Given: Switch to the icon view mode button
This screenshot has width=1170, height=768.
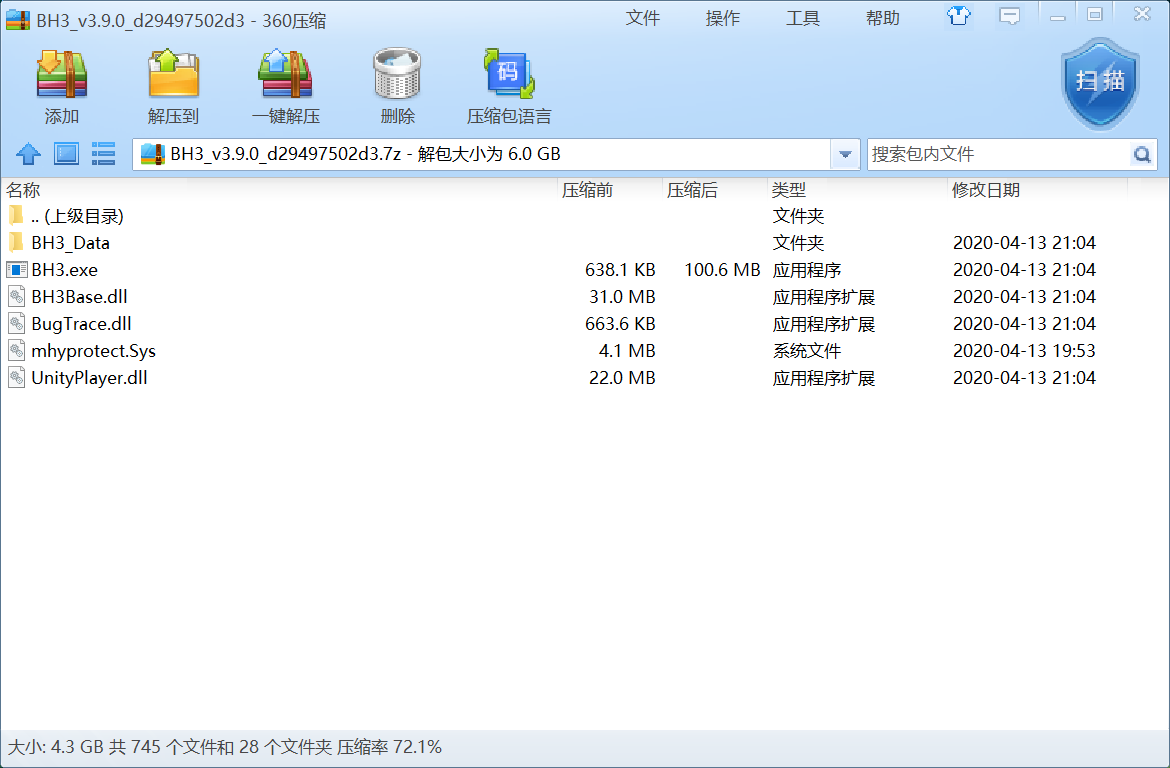Looking at the screenshot, I should (66, 154).
